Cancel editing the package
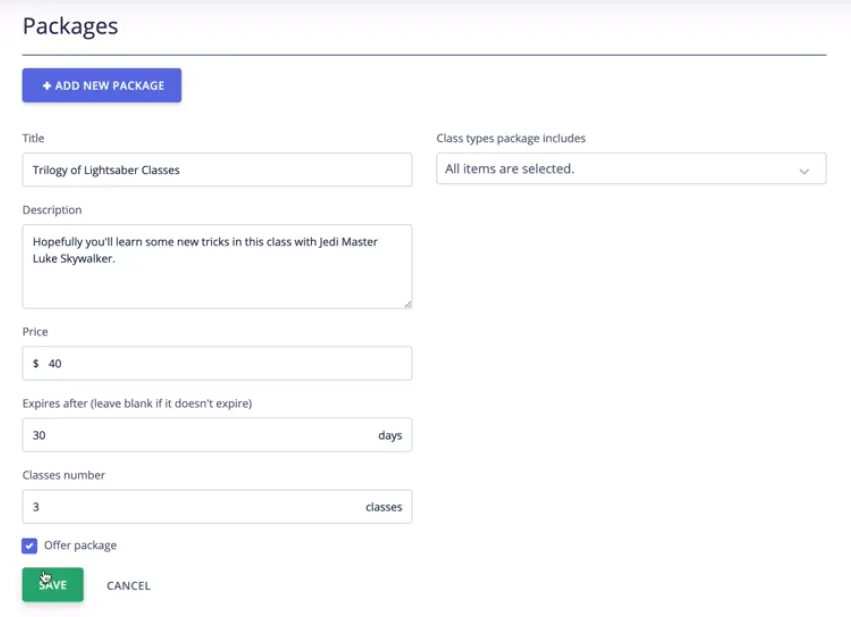Viewport: 851px width, 617px height. click(x=128, y=586)
